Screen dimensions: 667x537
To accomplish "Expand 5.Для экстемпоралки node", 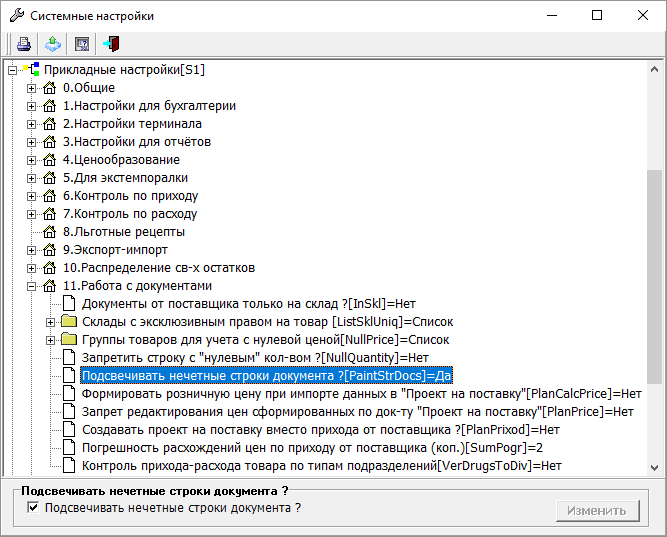I will point(31,178).
